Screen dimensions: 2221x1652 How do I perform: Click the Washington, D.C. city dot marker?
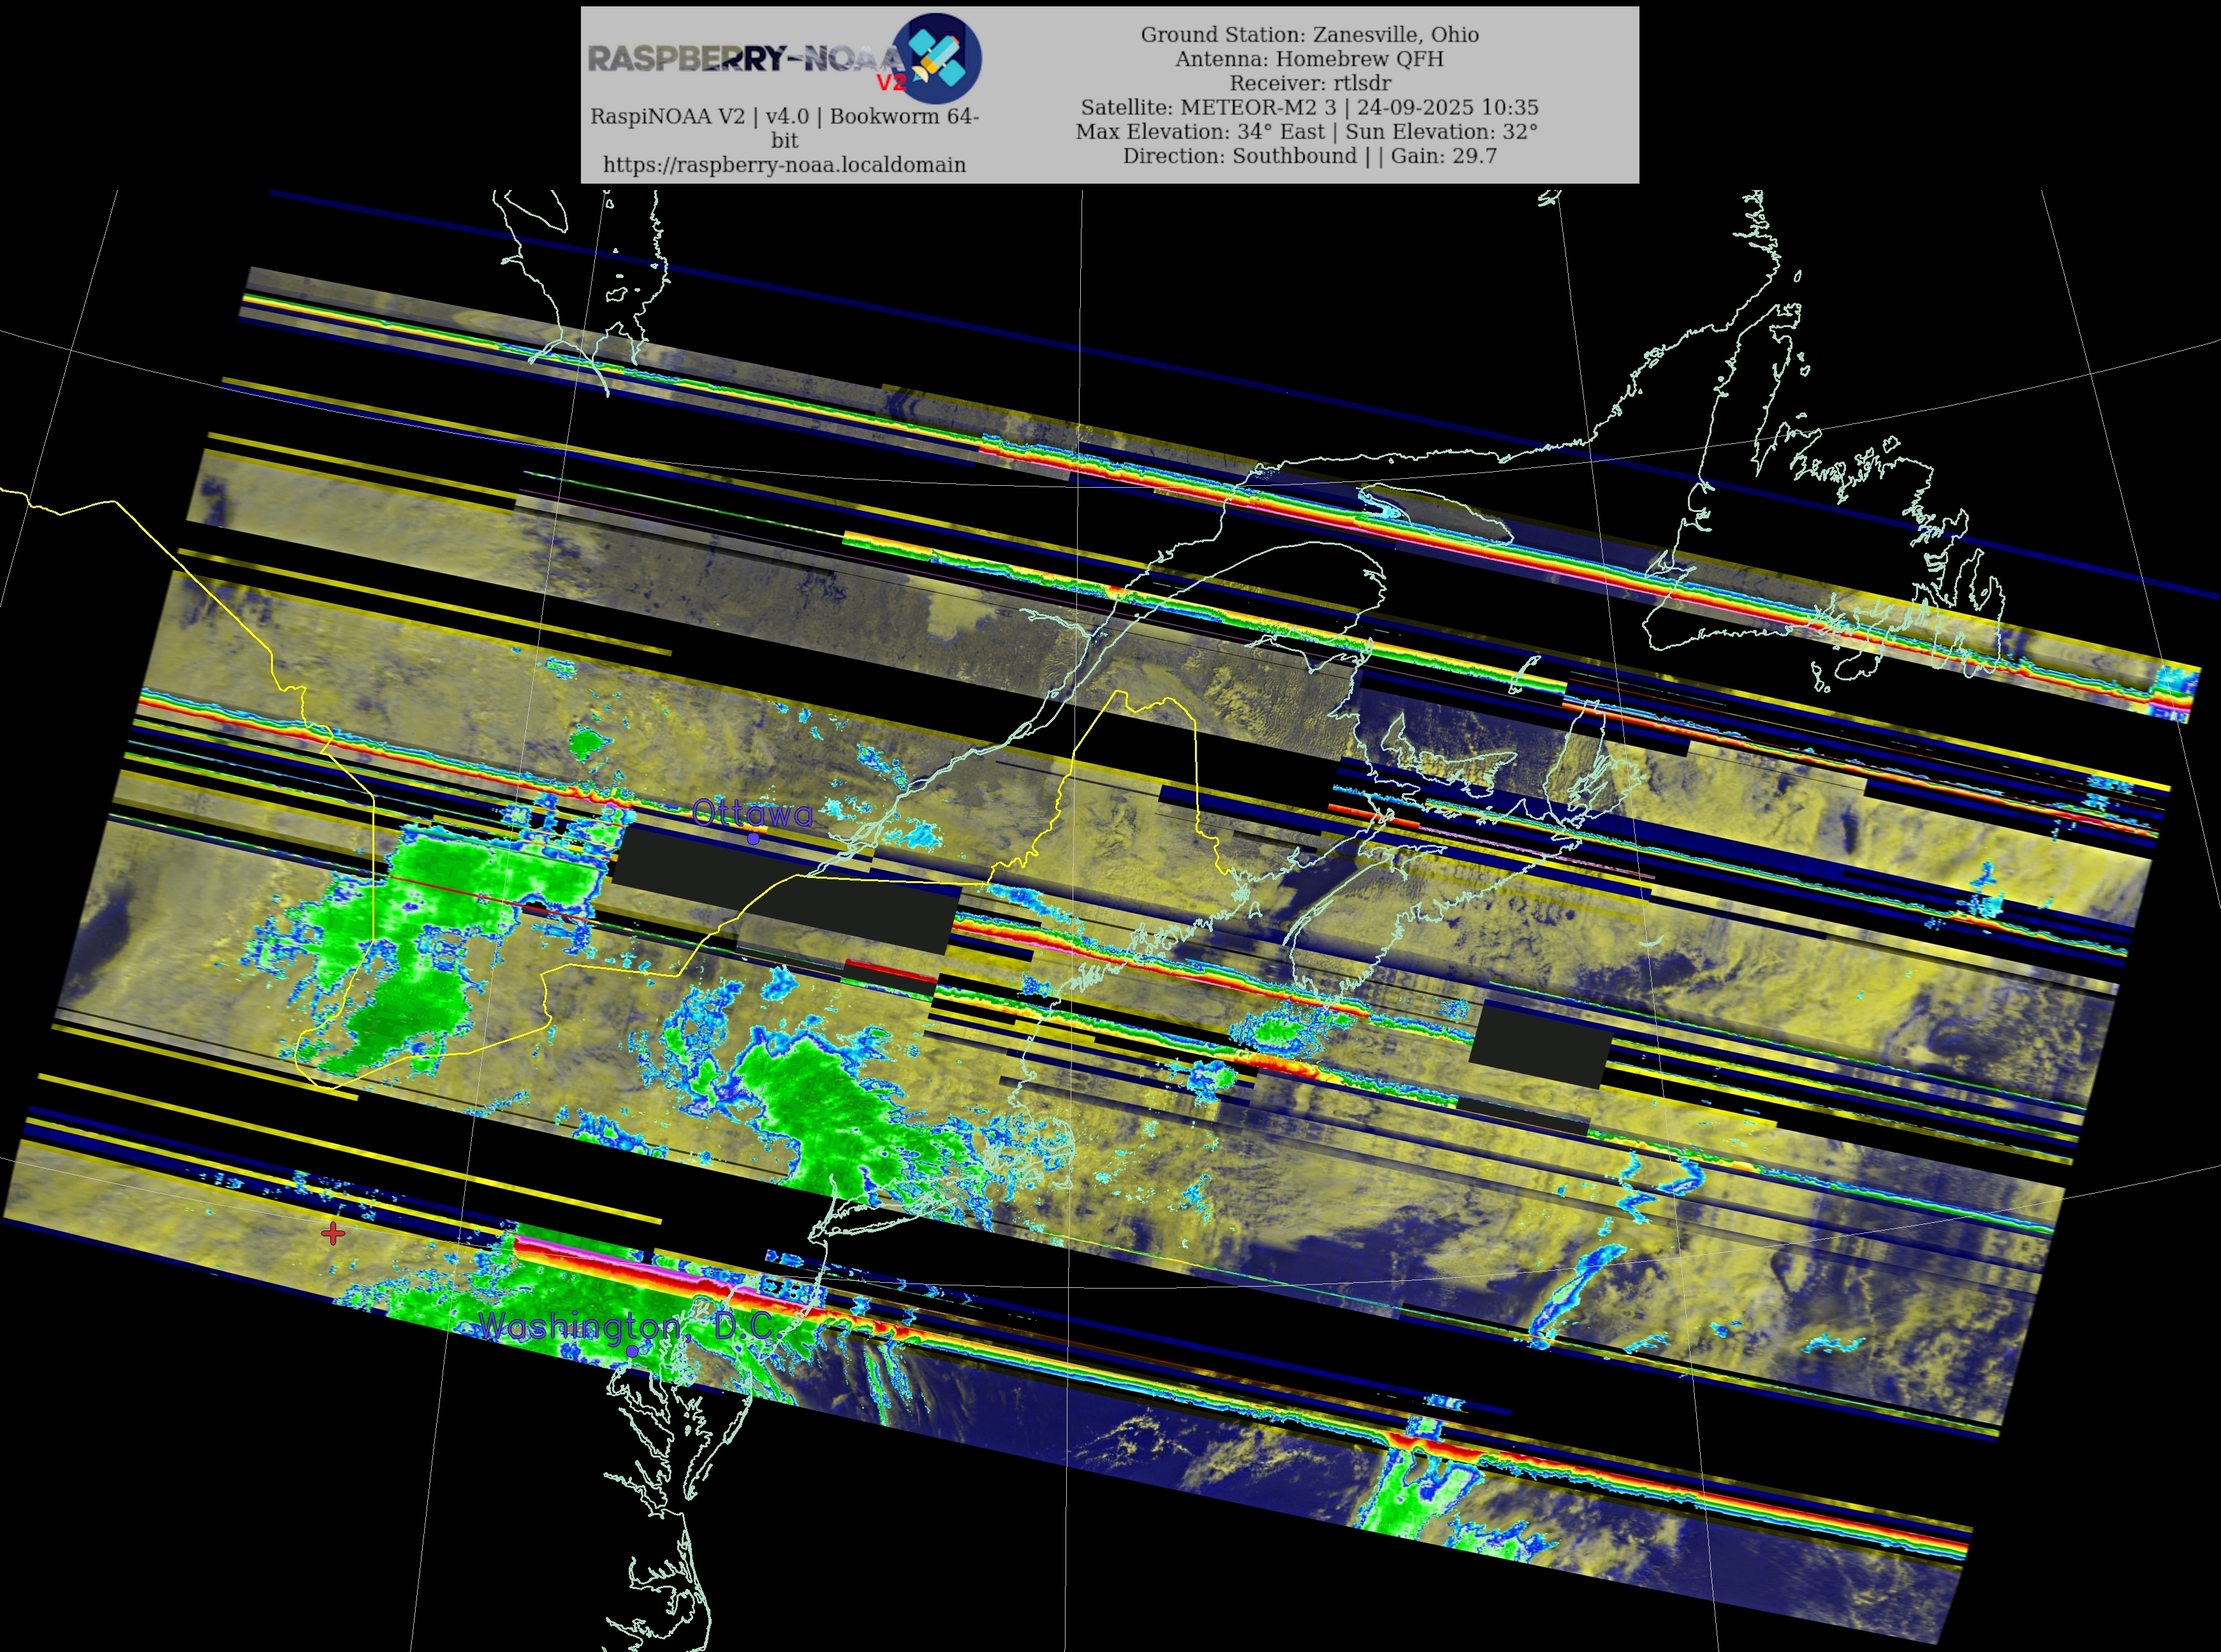click(632, 1351)
